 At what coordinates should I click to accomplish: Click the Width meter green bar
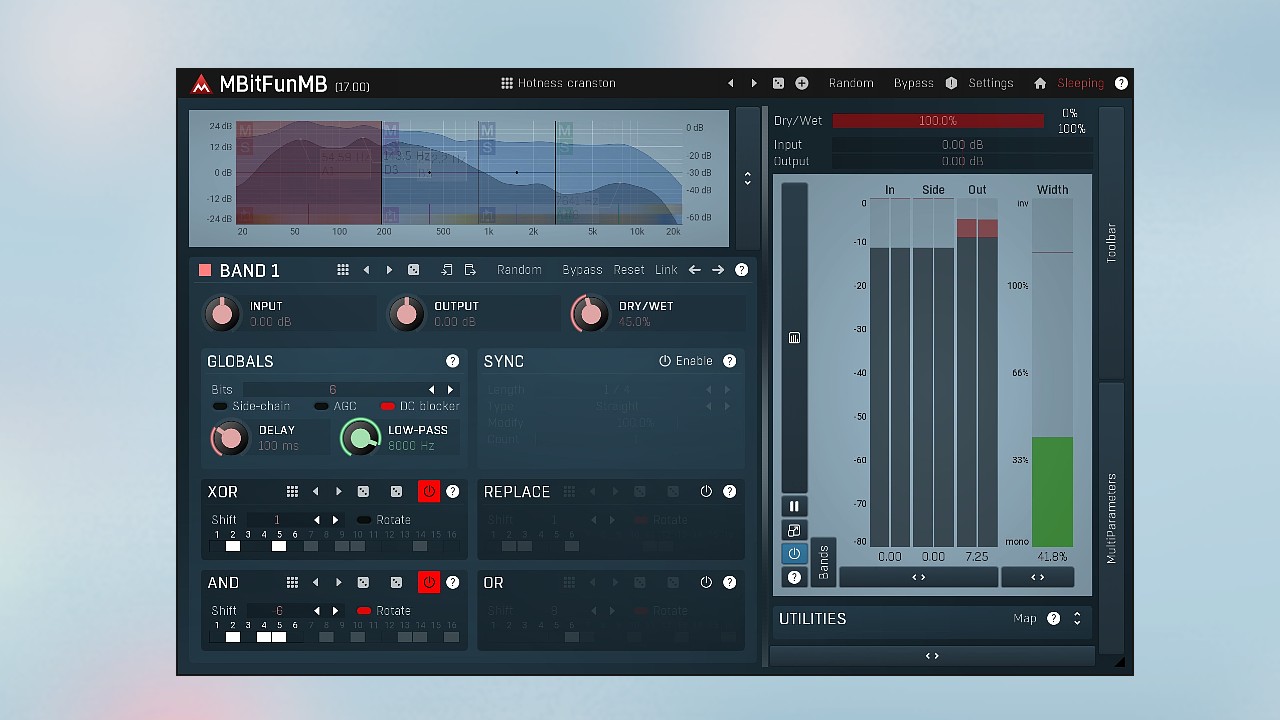pos(1052,492)
